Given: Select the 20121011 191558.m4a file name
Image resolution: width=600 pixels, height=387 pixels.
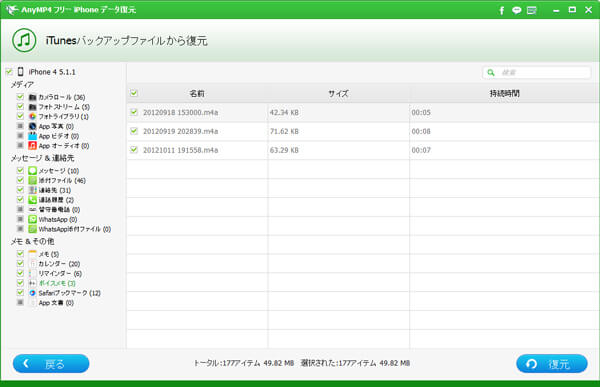Looking at the screenshot, I should pyautogui.click(x=181, y=150).
